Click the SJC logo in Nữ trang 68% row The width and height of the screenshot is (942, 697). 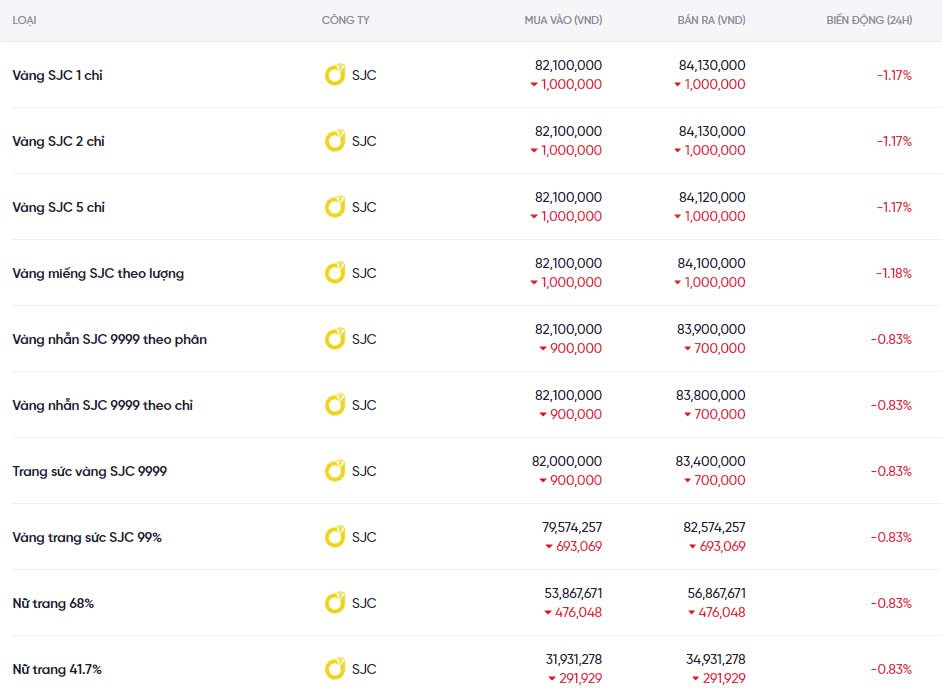coord(335,603)
